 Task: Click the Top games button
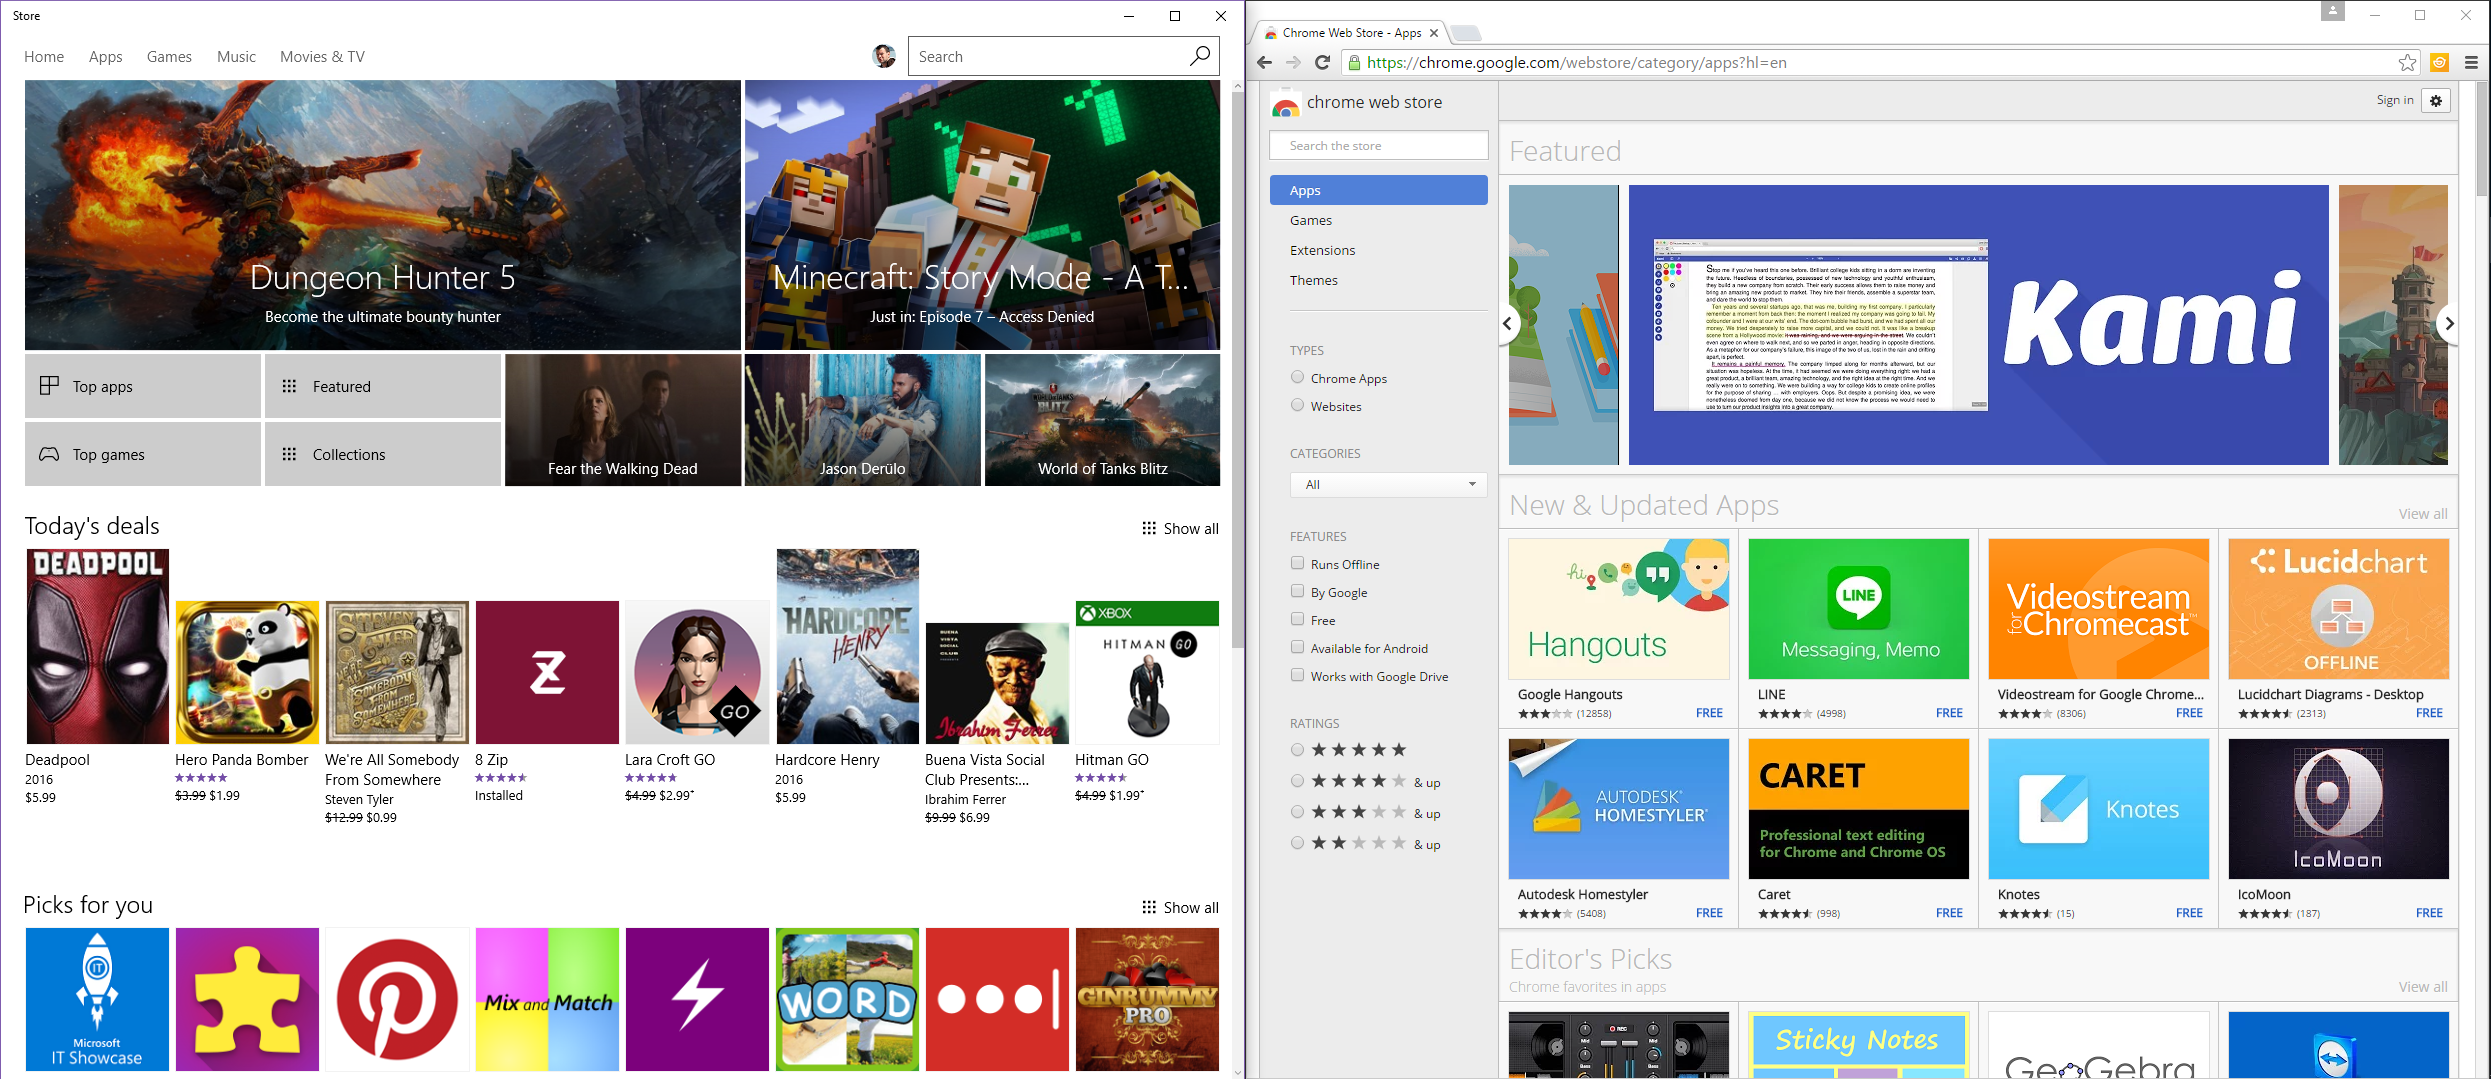click(143, 454)
